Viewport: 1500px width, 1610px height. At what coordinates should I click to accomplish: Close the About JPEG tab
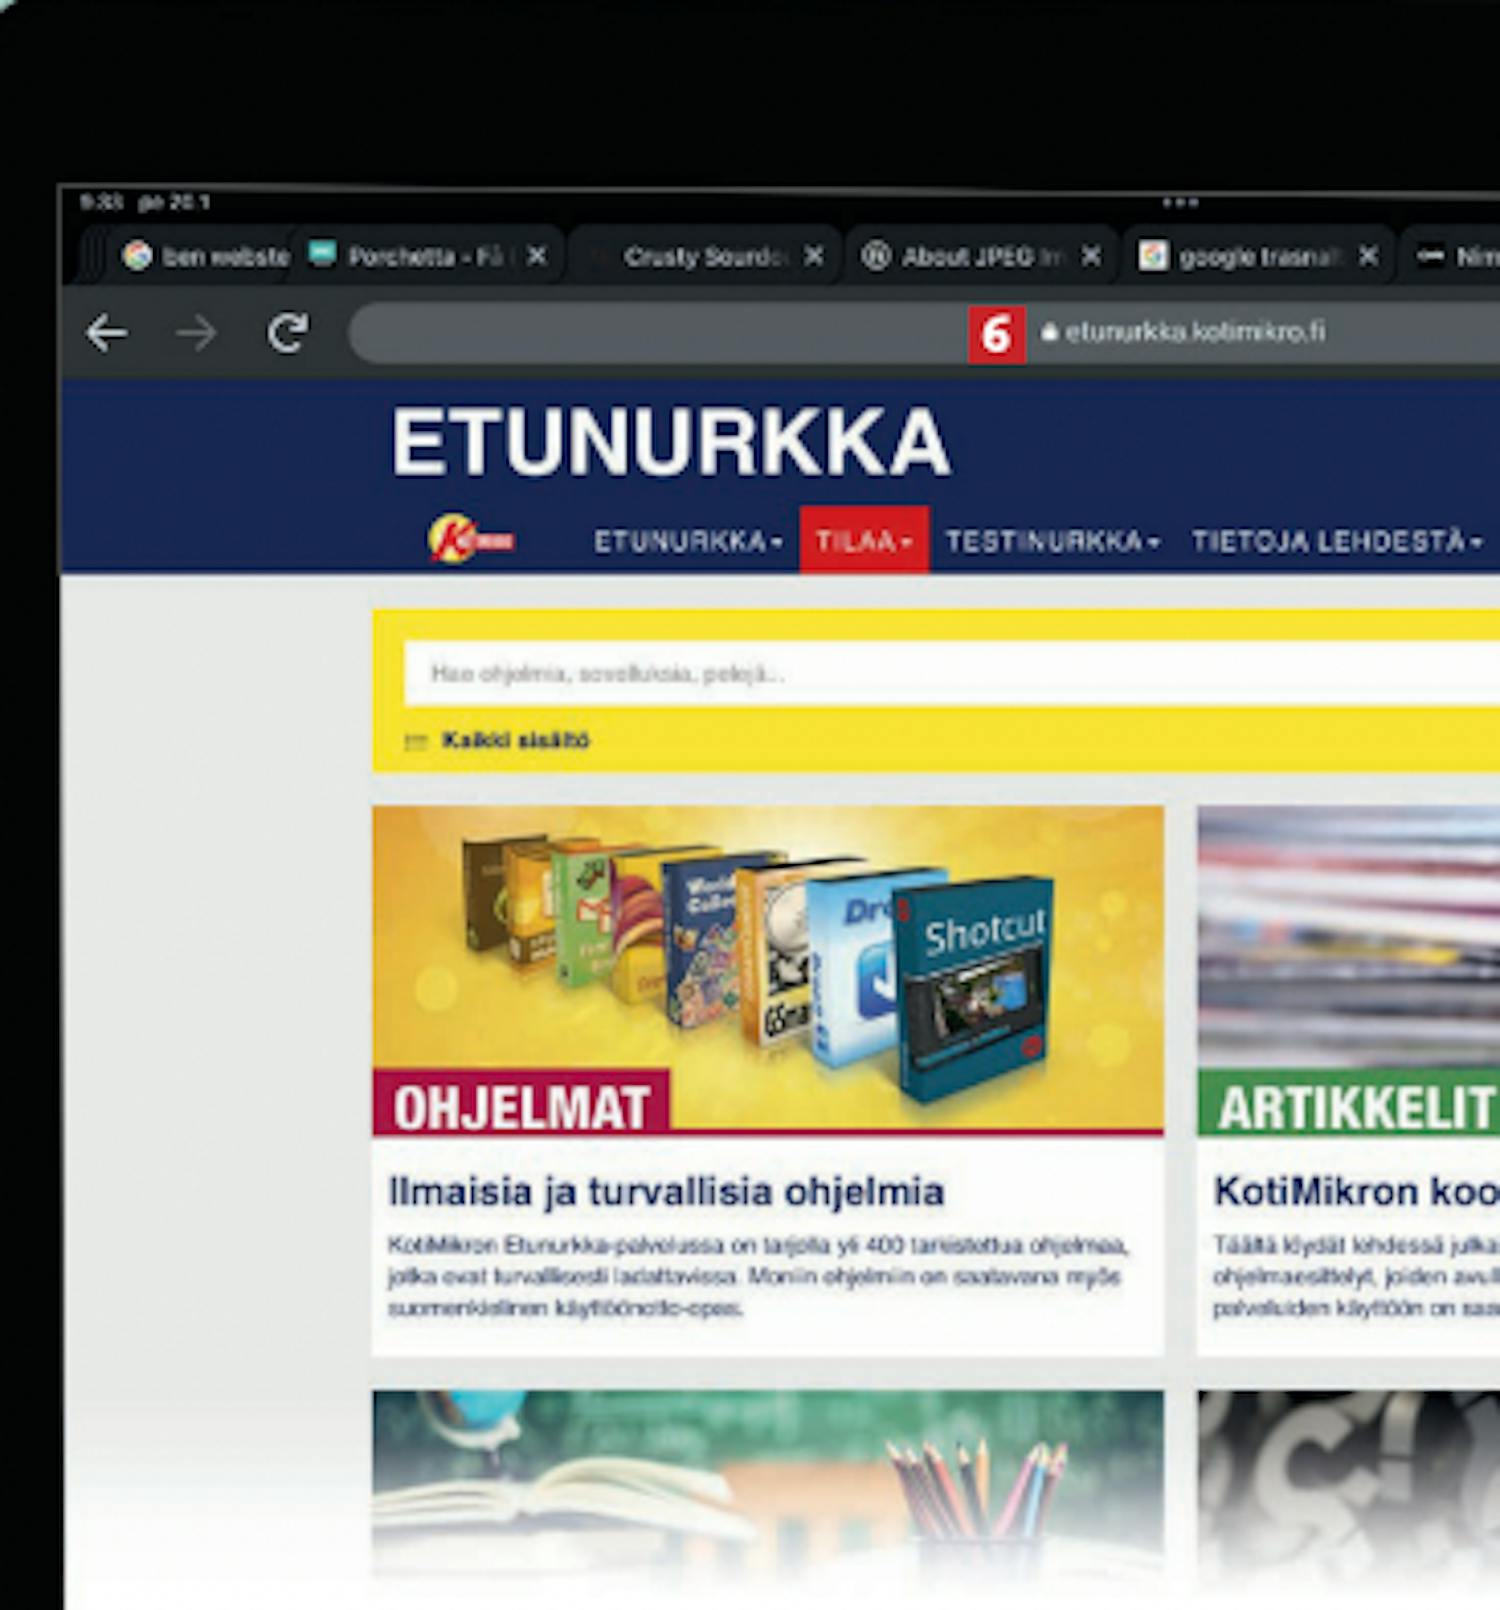pos(1091,256)
